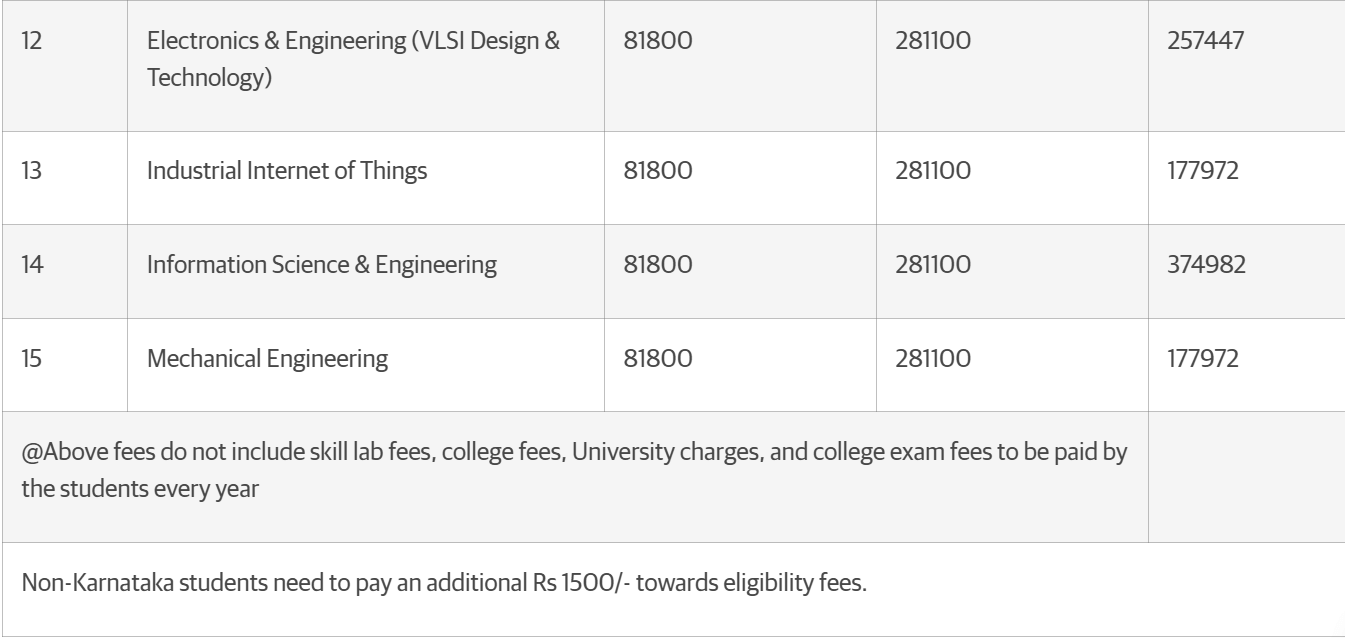
Task: Click 81800 in Industrial Internet of Things row
Action: pyautogui.click(x=657, y=171)
